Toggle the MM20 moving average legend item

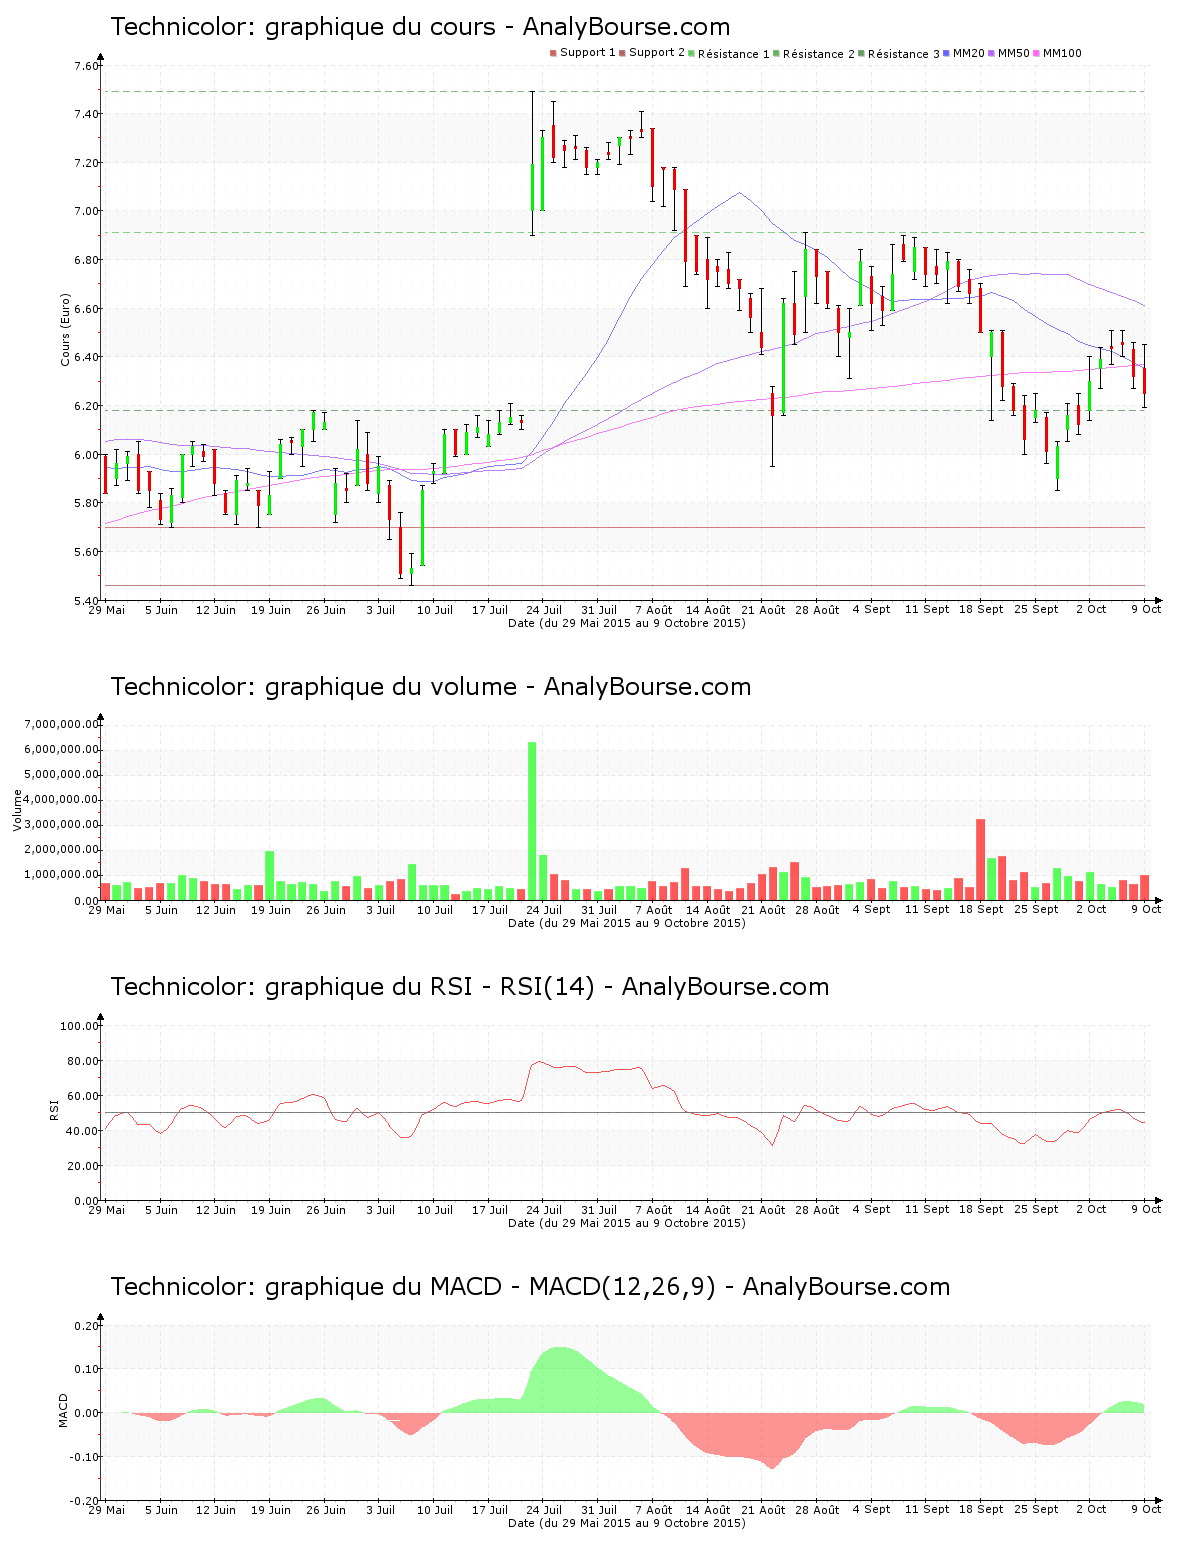click(968, 54)
